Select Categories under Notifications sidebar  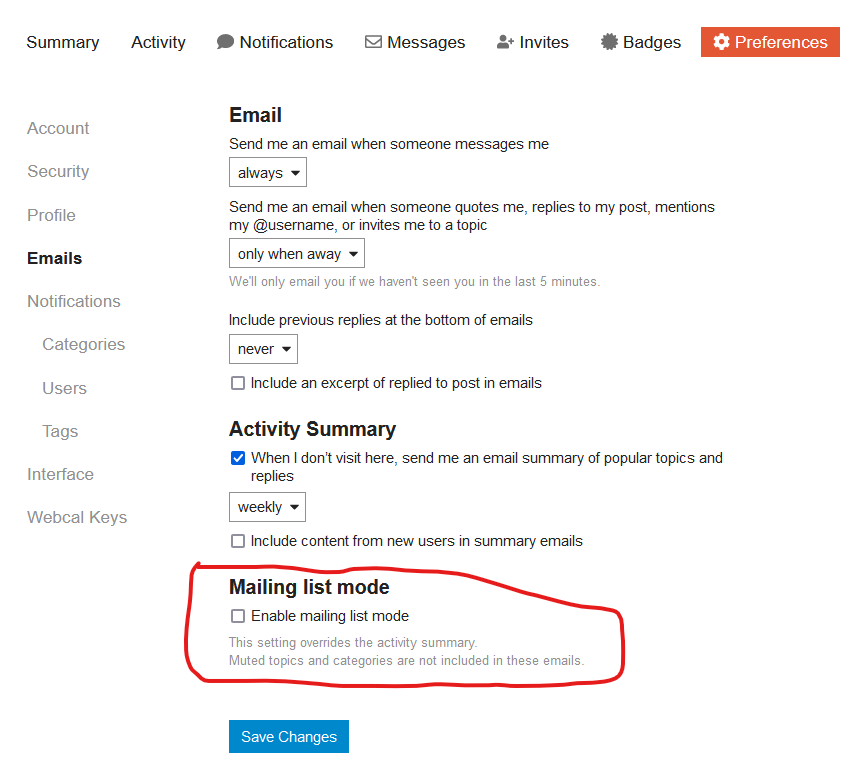click(x=84, y=344)
